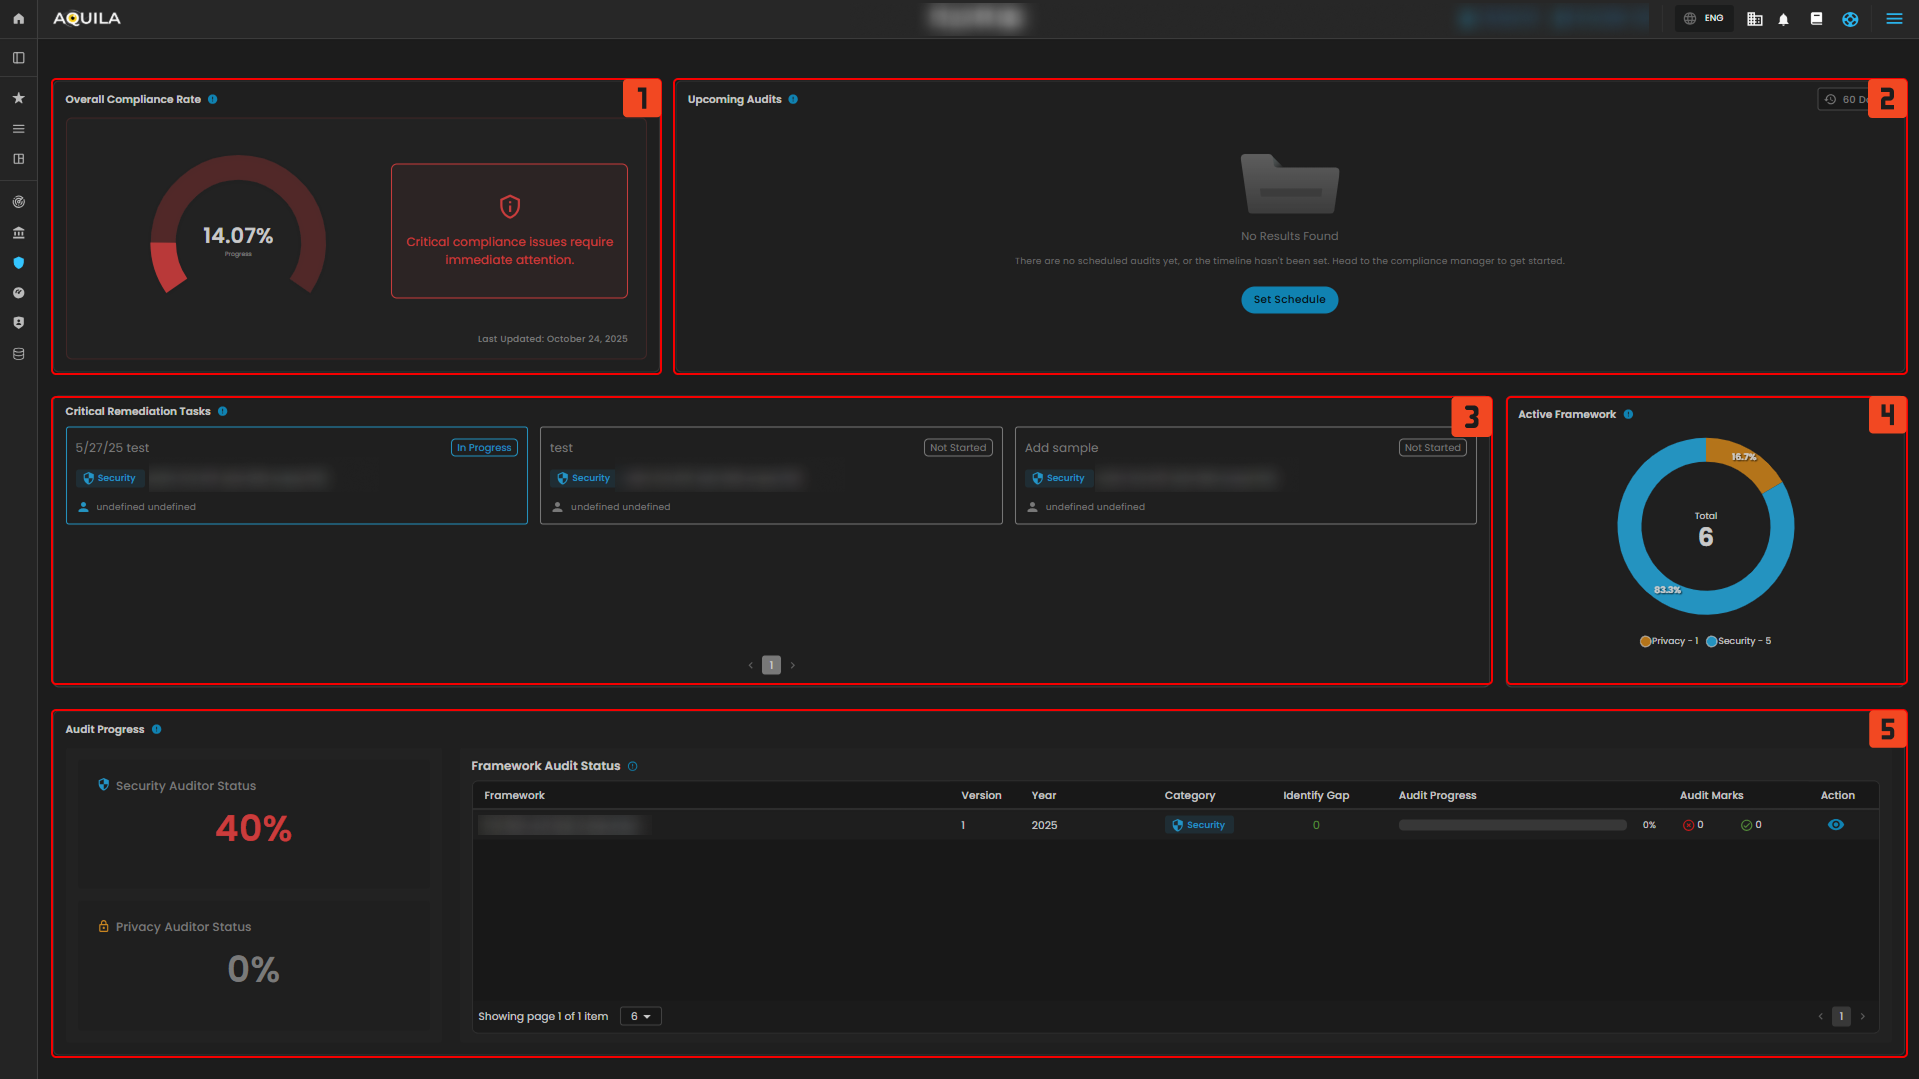View framework audit via the eye icon

[x=1836, y=825]
